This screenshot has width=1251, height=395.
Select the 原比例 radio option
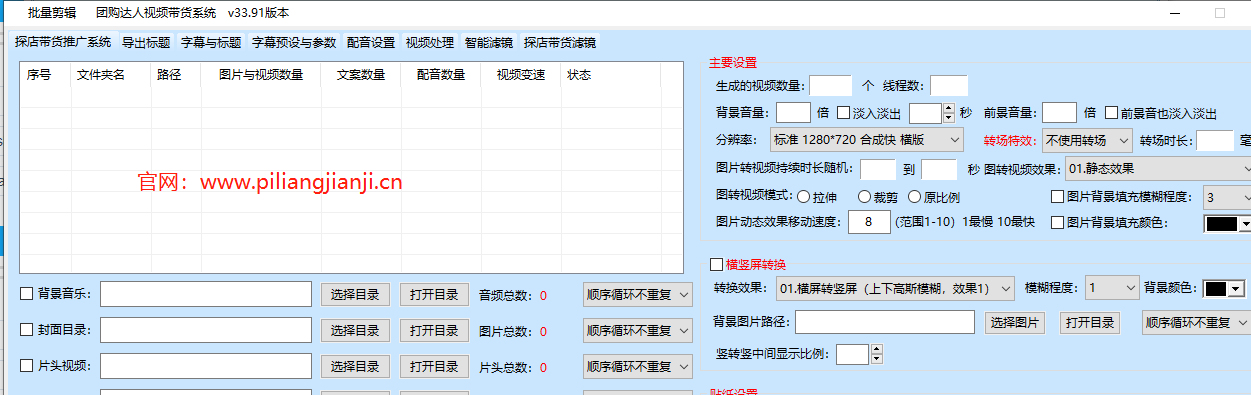(914, 197)
